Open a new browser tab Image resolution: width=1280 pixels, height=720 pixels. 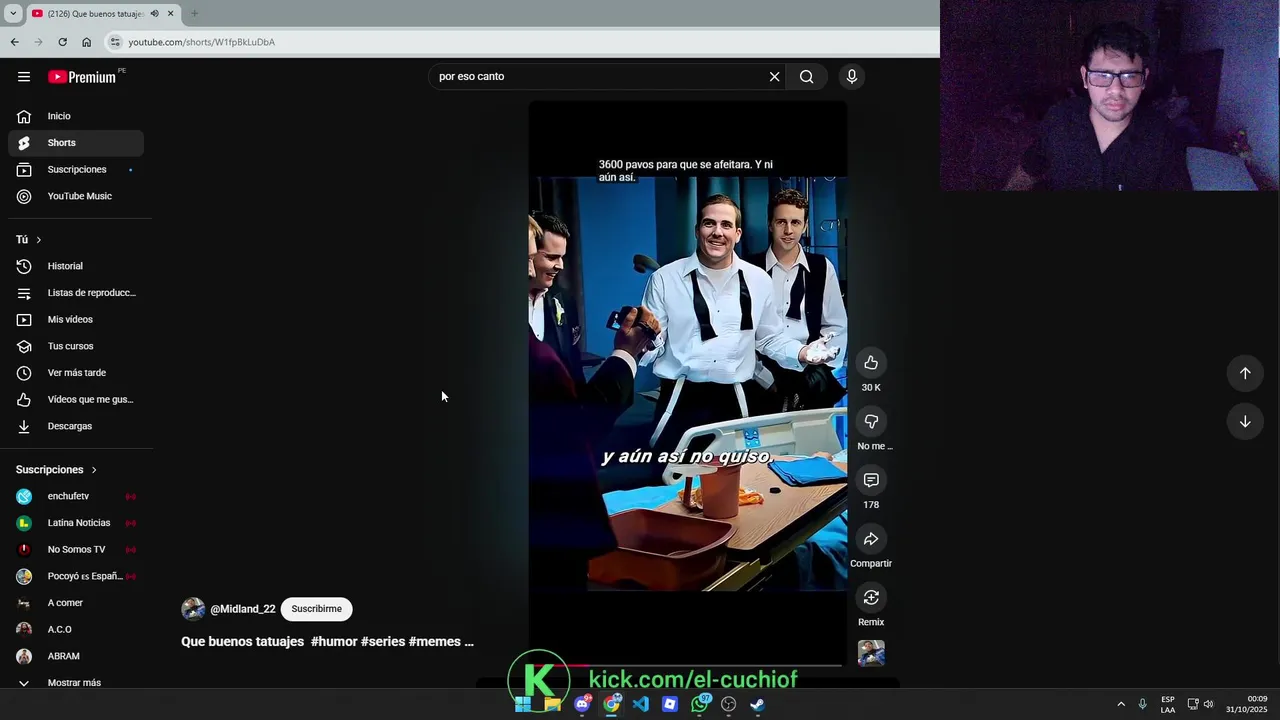pyautogui.click(x=194, y=13)
